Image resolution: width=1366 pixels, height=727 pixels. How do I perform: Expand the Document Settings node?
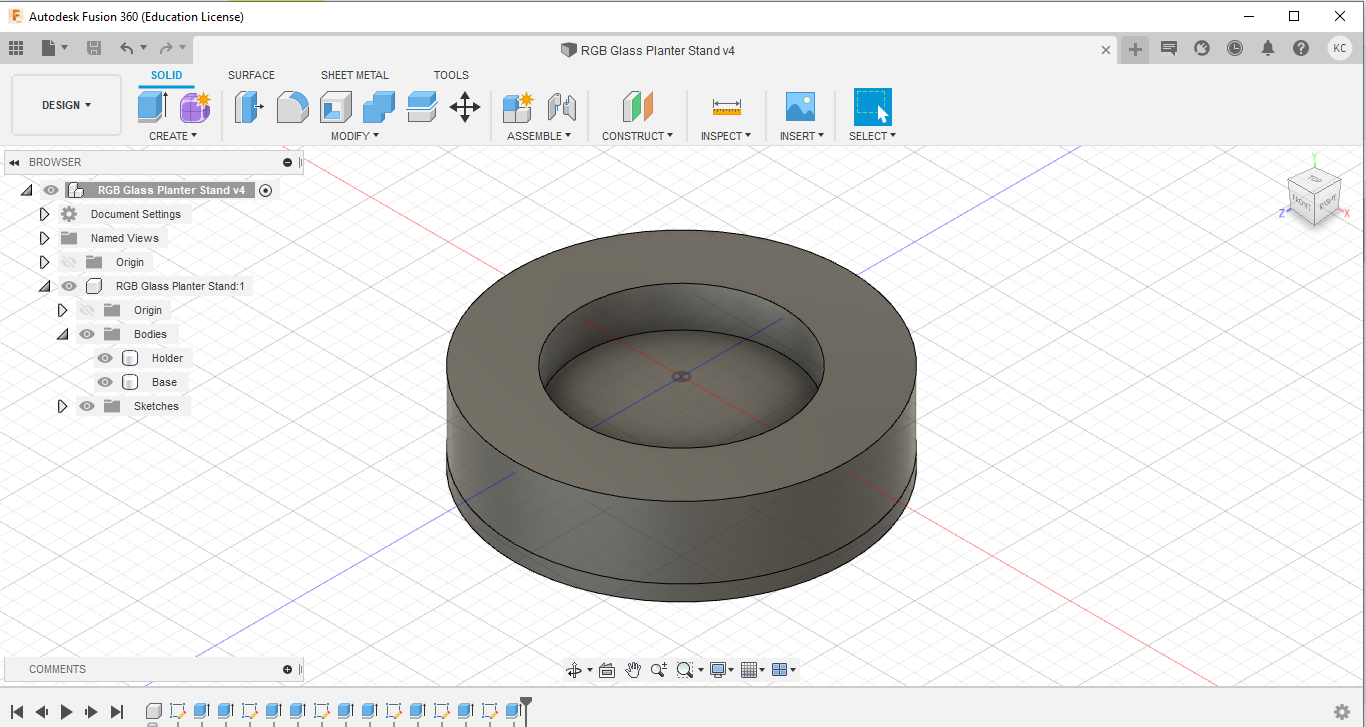point(44,214)
